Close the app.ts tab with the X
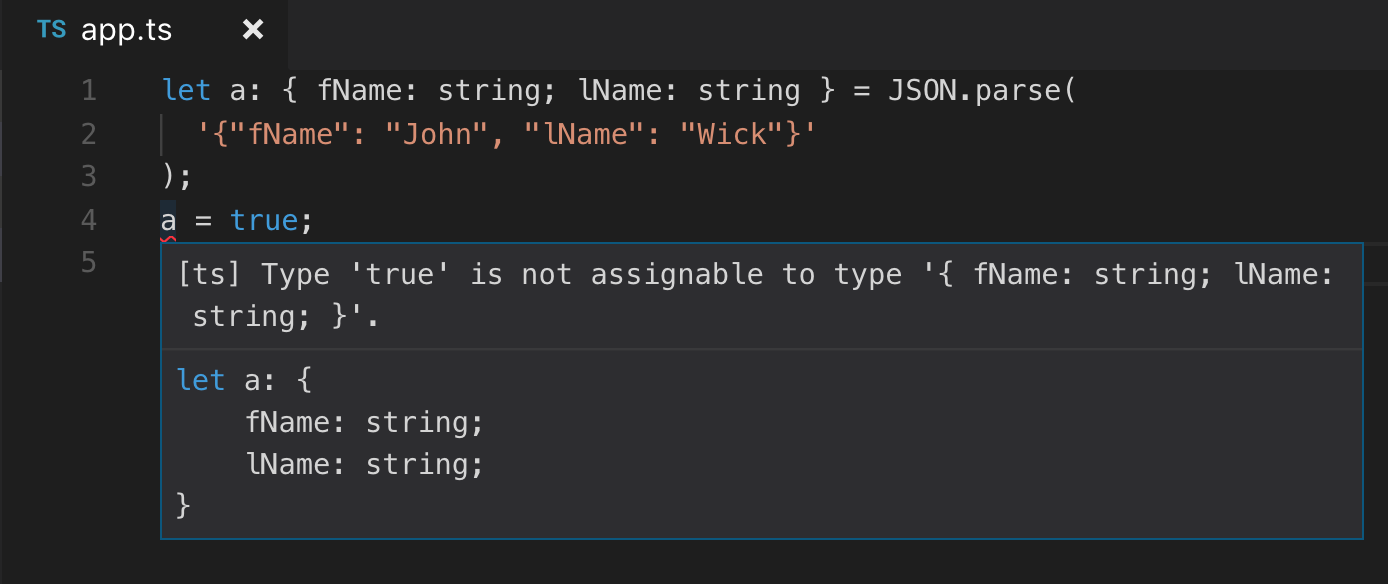Viewport: 1388px width, 584px height. (x=252, y=29)
